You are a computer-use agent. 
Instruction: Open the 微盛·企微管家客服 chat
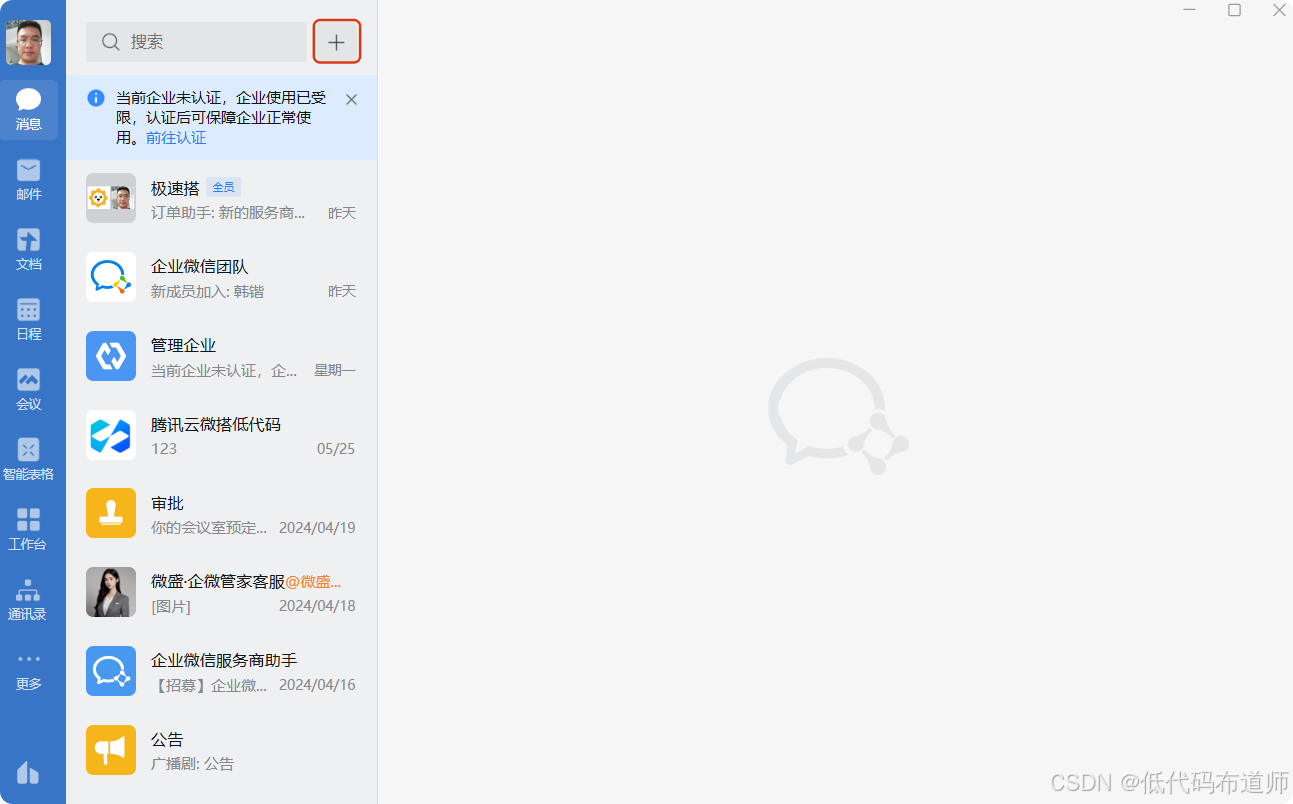tap(221, 592)
